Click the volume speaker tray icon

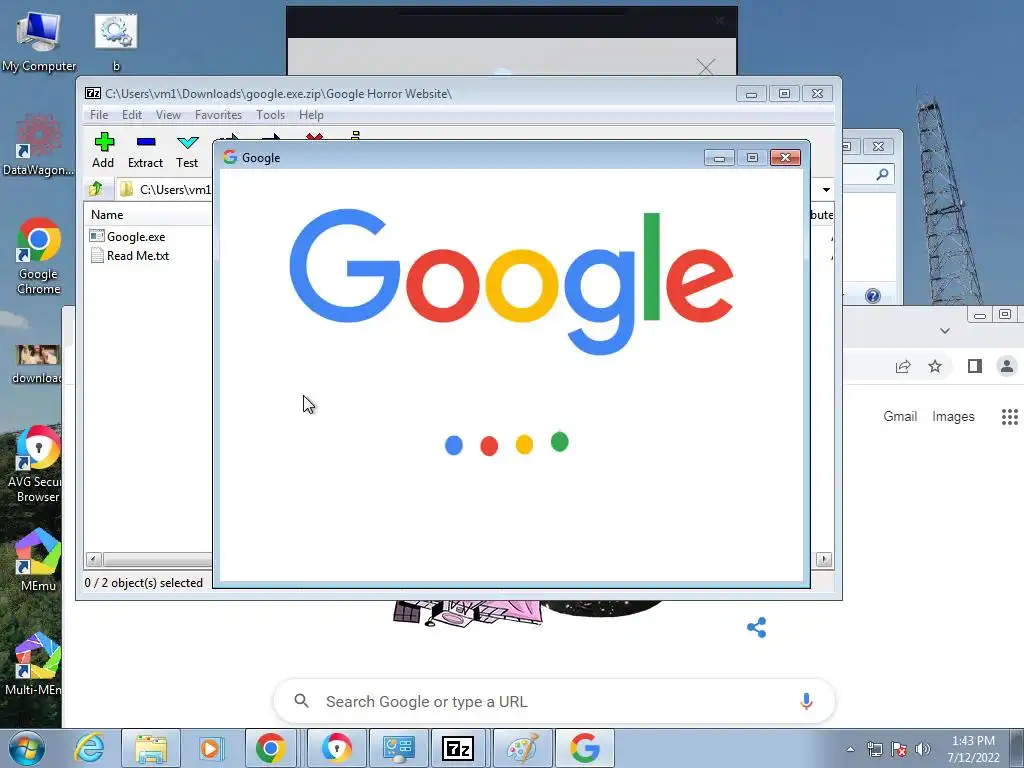coord(923,750)
